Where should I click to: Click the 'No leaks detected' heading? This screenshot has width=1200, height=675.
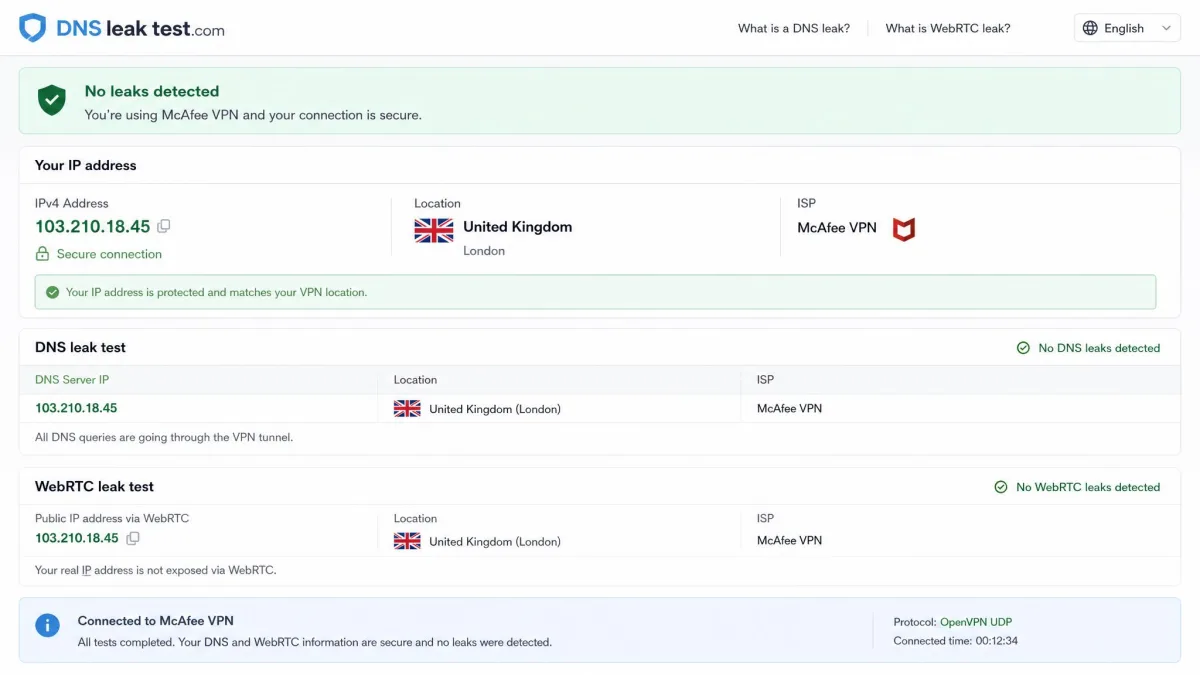tap(152, 91)
